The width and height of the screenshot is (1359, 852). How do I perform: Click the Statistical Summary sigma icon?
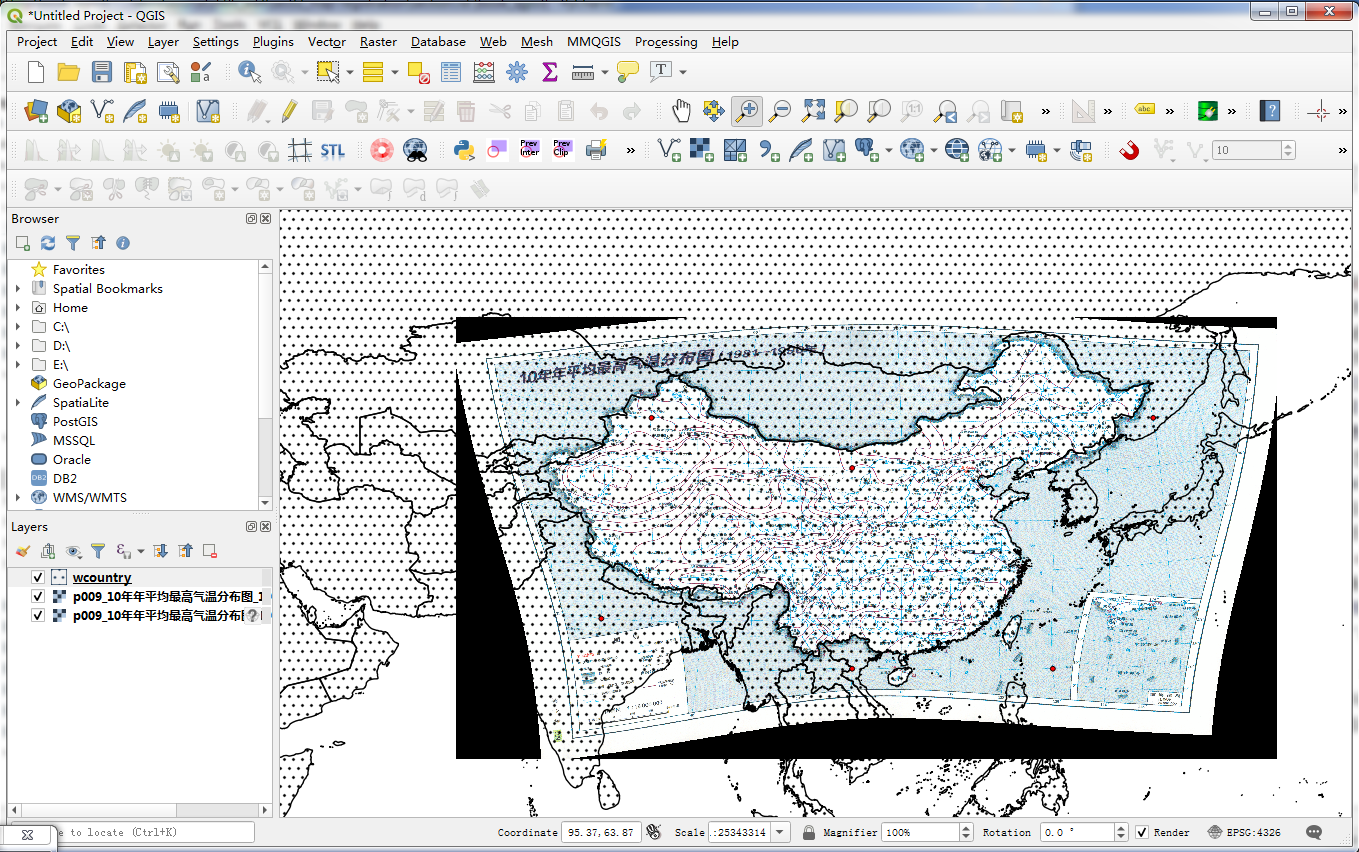pos(549,72)
